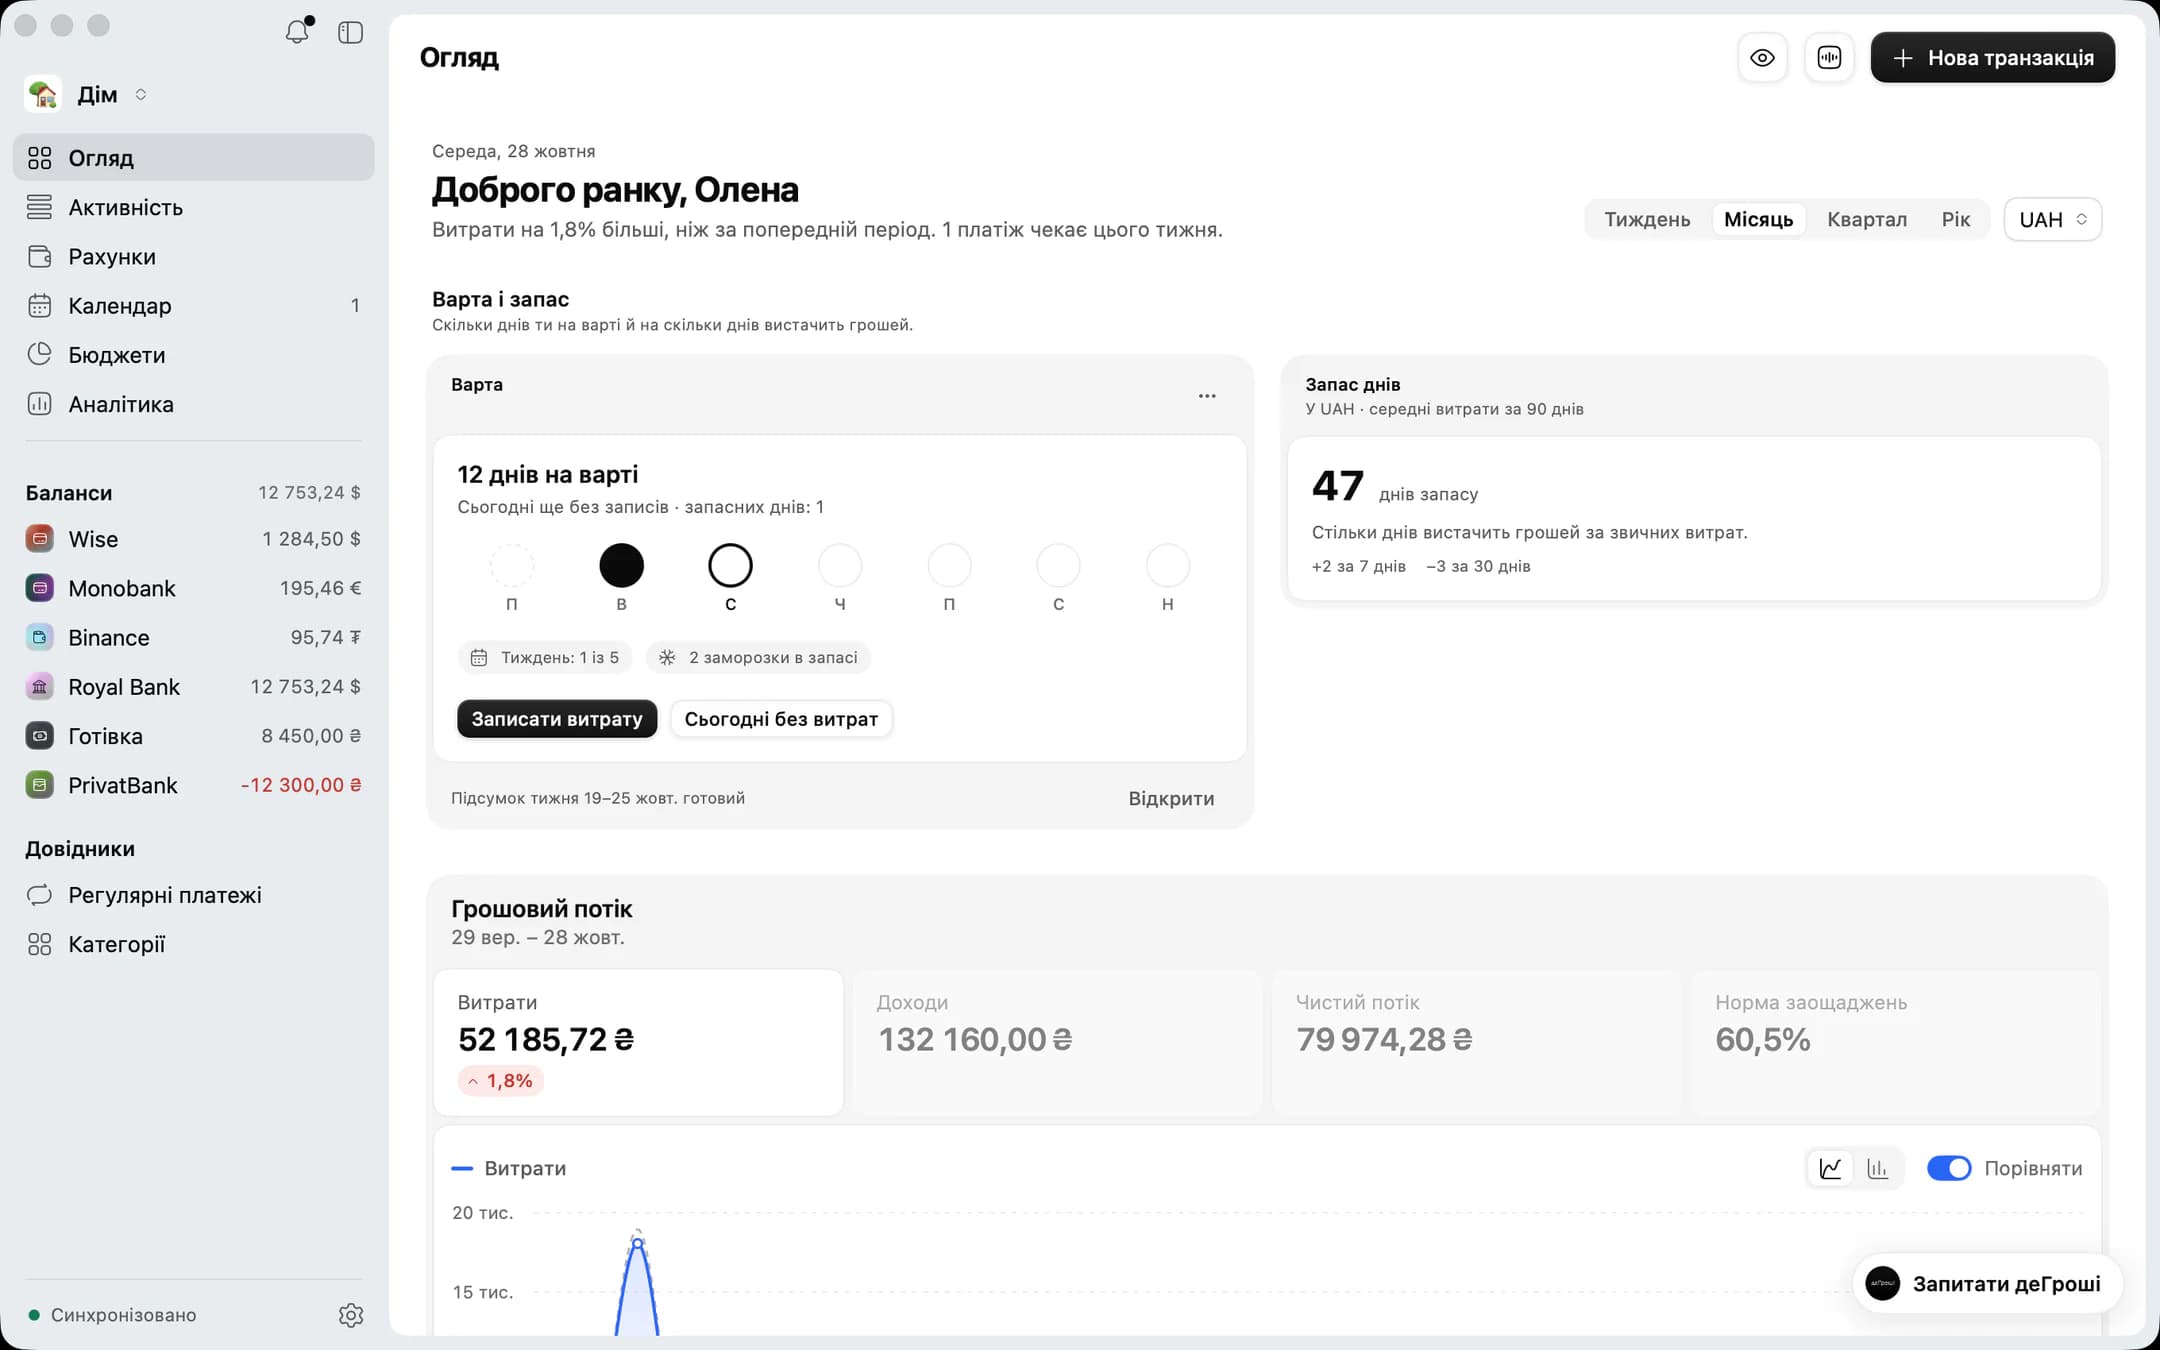Expand the Дім workspace switcher

click(88, 94)
